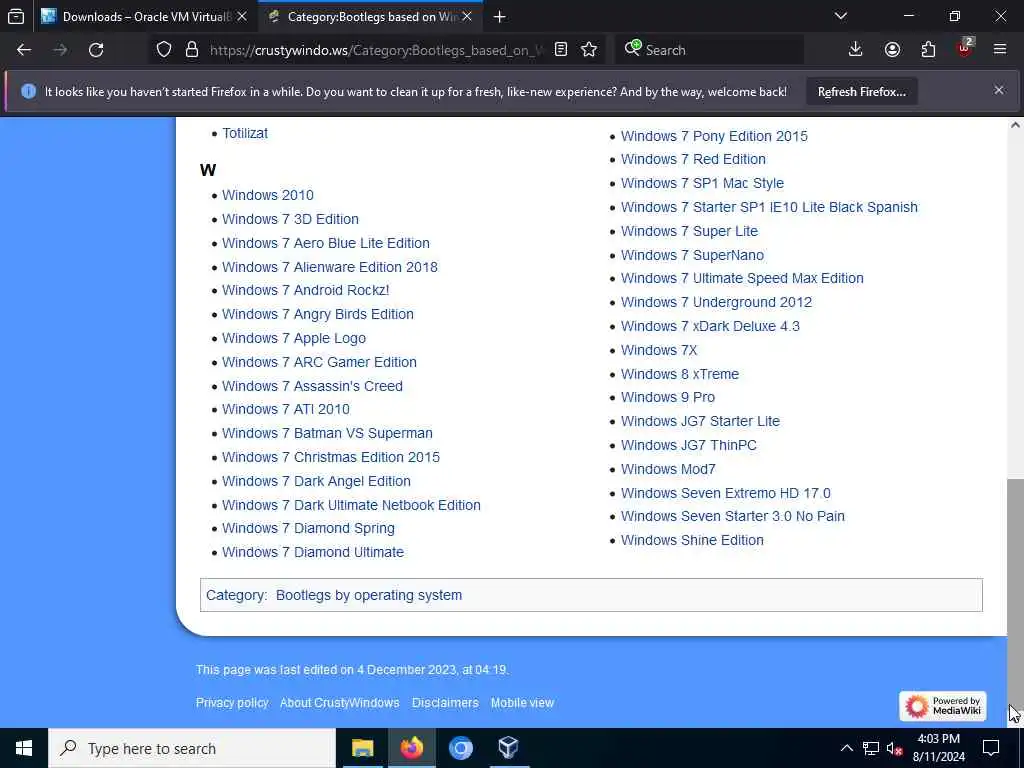Switch to Downloads – Oracle VM VirtualBox tab
Image resolution: width=1024 pixels, height=768 pixels.
click(x=144, y=16)
